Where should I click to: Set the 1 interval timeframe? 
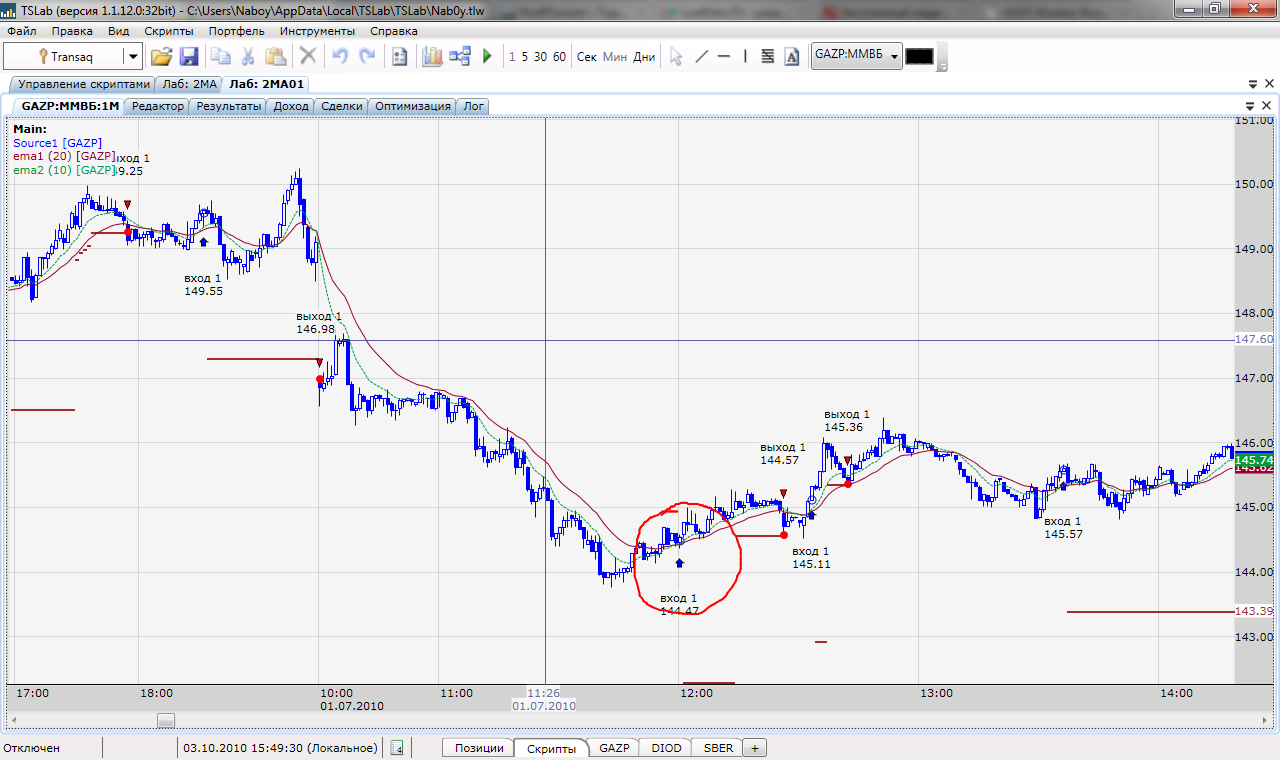[512, 57]
